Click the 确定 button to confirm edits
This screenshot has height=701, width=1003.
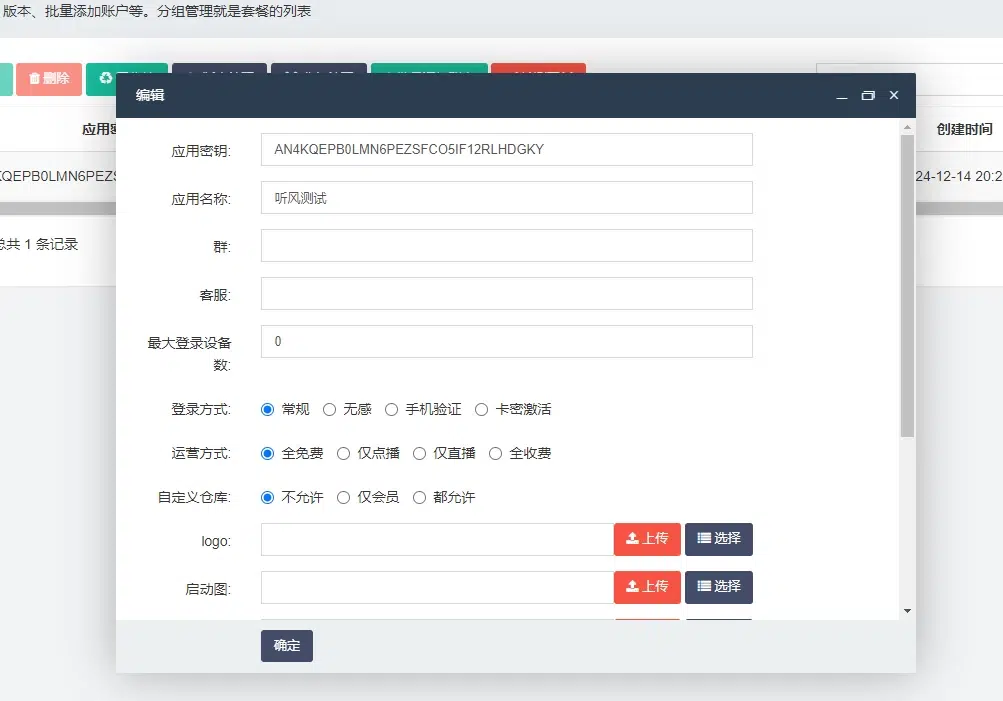[x=286, y=645]
